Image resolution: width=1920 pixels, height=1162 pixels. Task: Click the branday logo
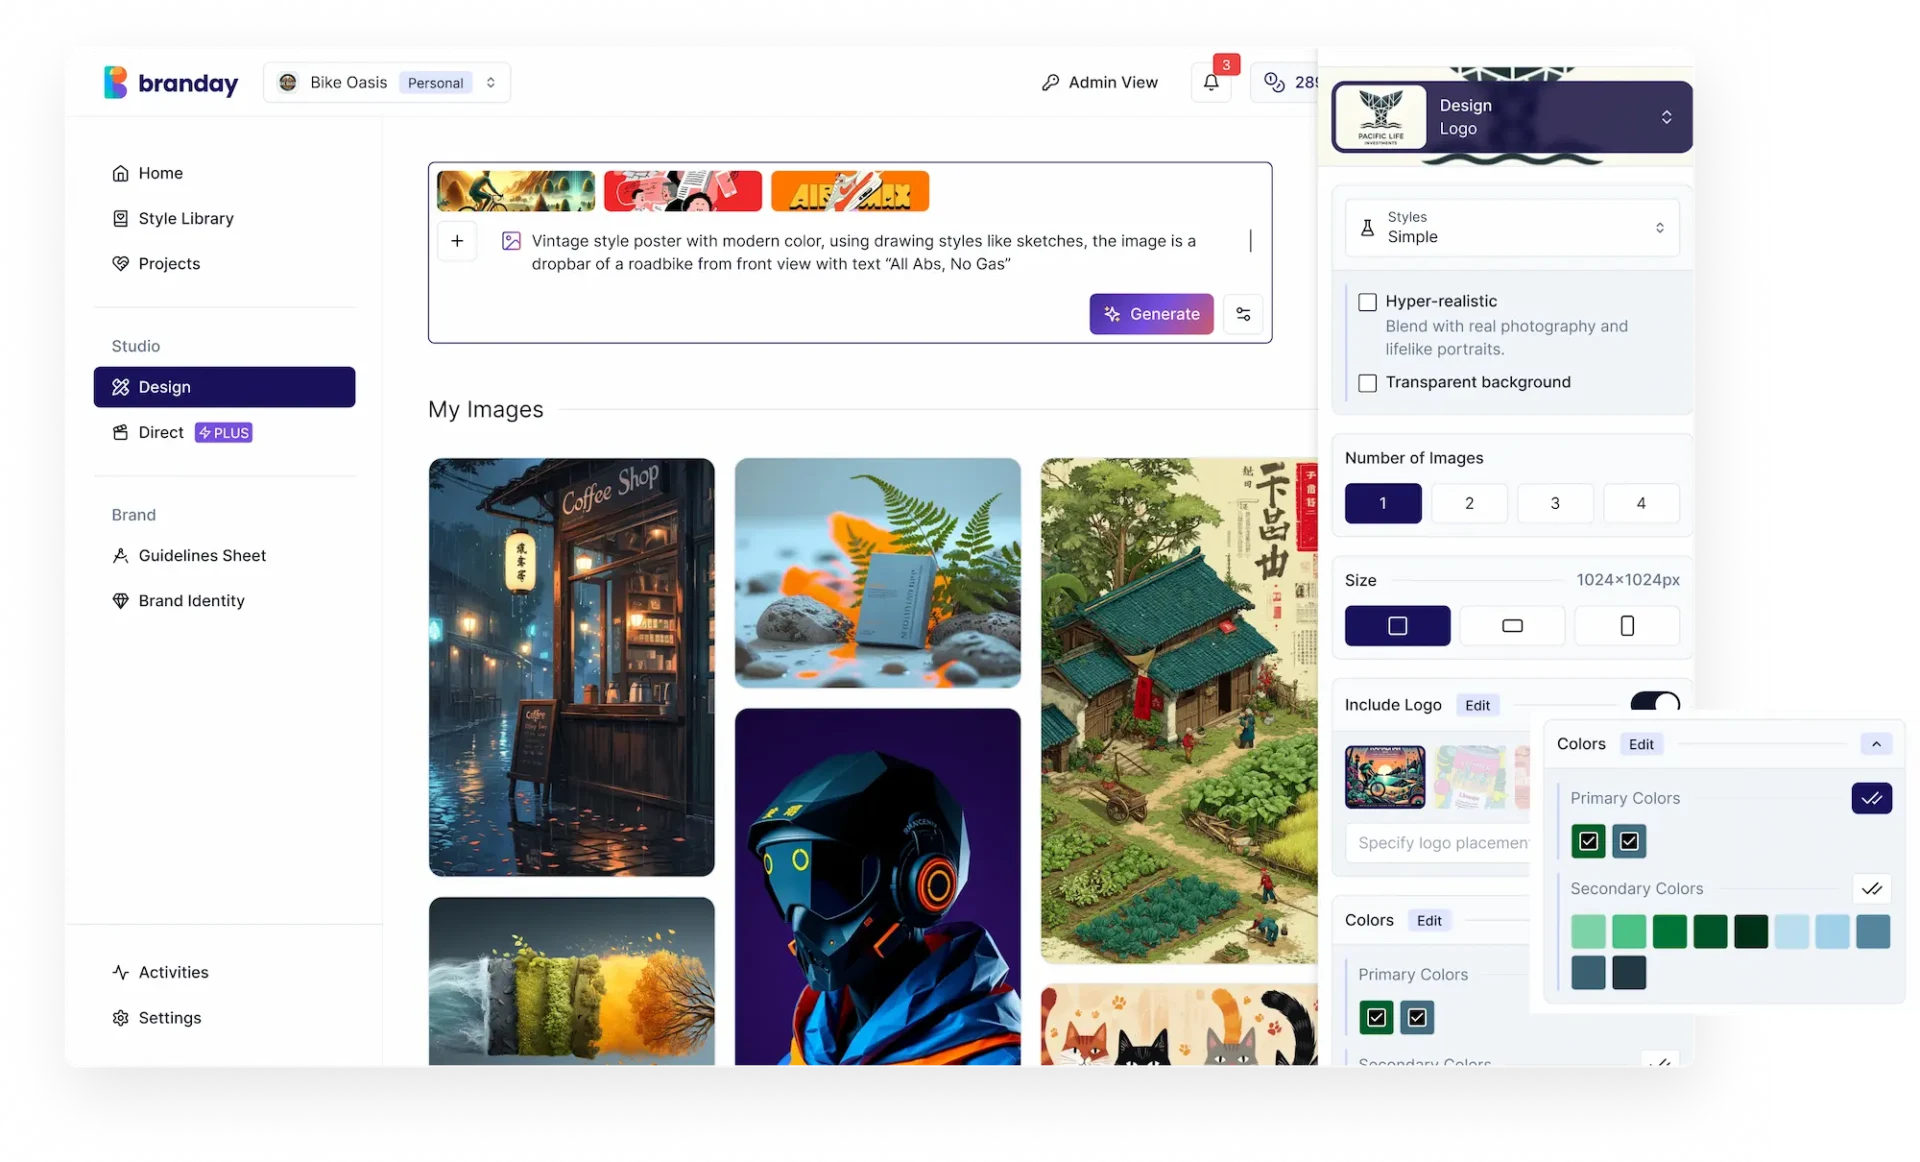click(171, 82)
